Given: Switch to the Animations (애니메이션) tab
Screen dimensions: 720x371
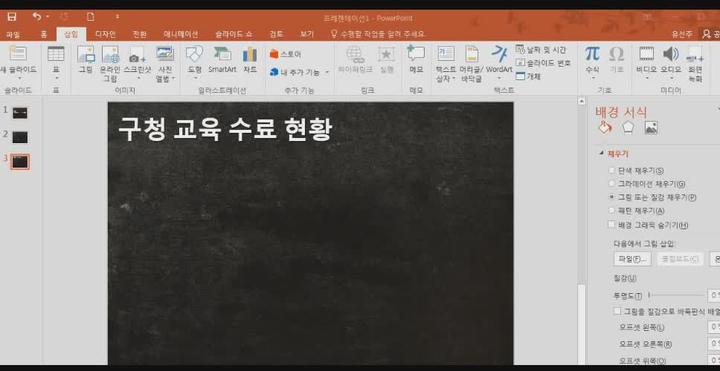Looking at the screenshot, I should (x=181, y=34).
